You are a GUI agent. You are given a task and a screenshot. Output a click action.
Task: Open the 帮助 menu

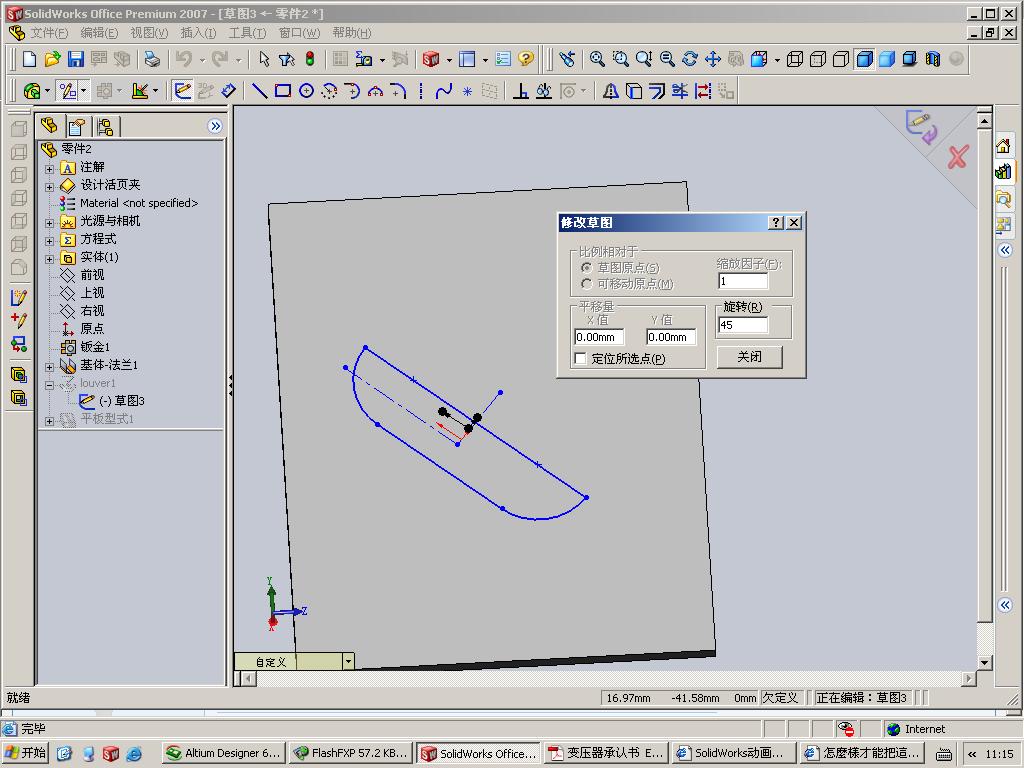351,33
